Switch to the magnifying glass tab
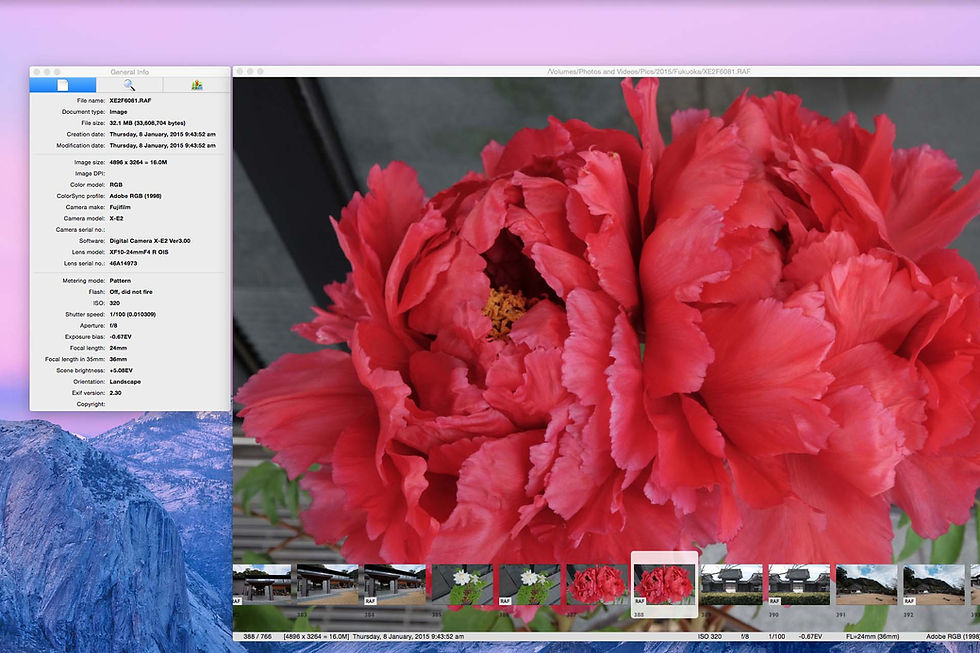980x653 pixels. point(129,85)
